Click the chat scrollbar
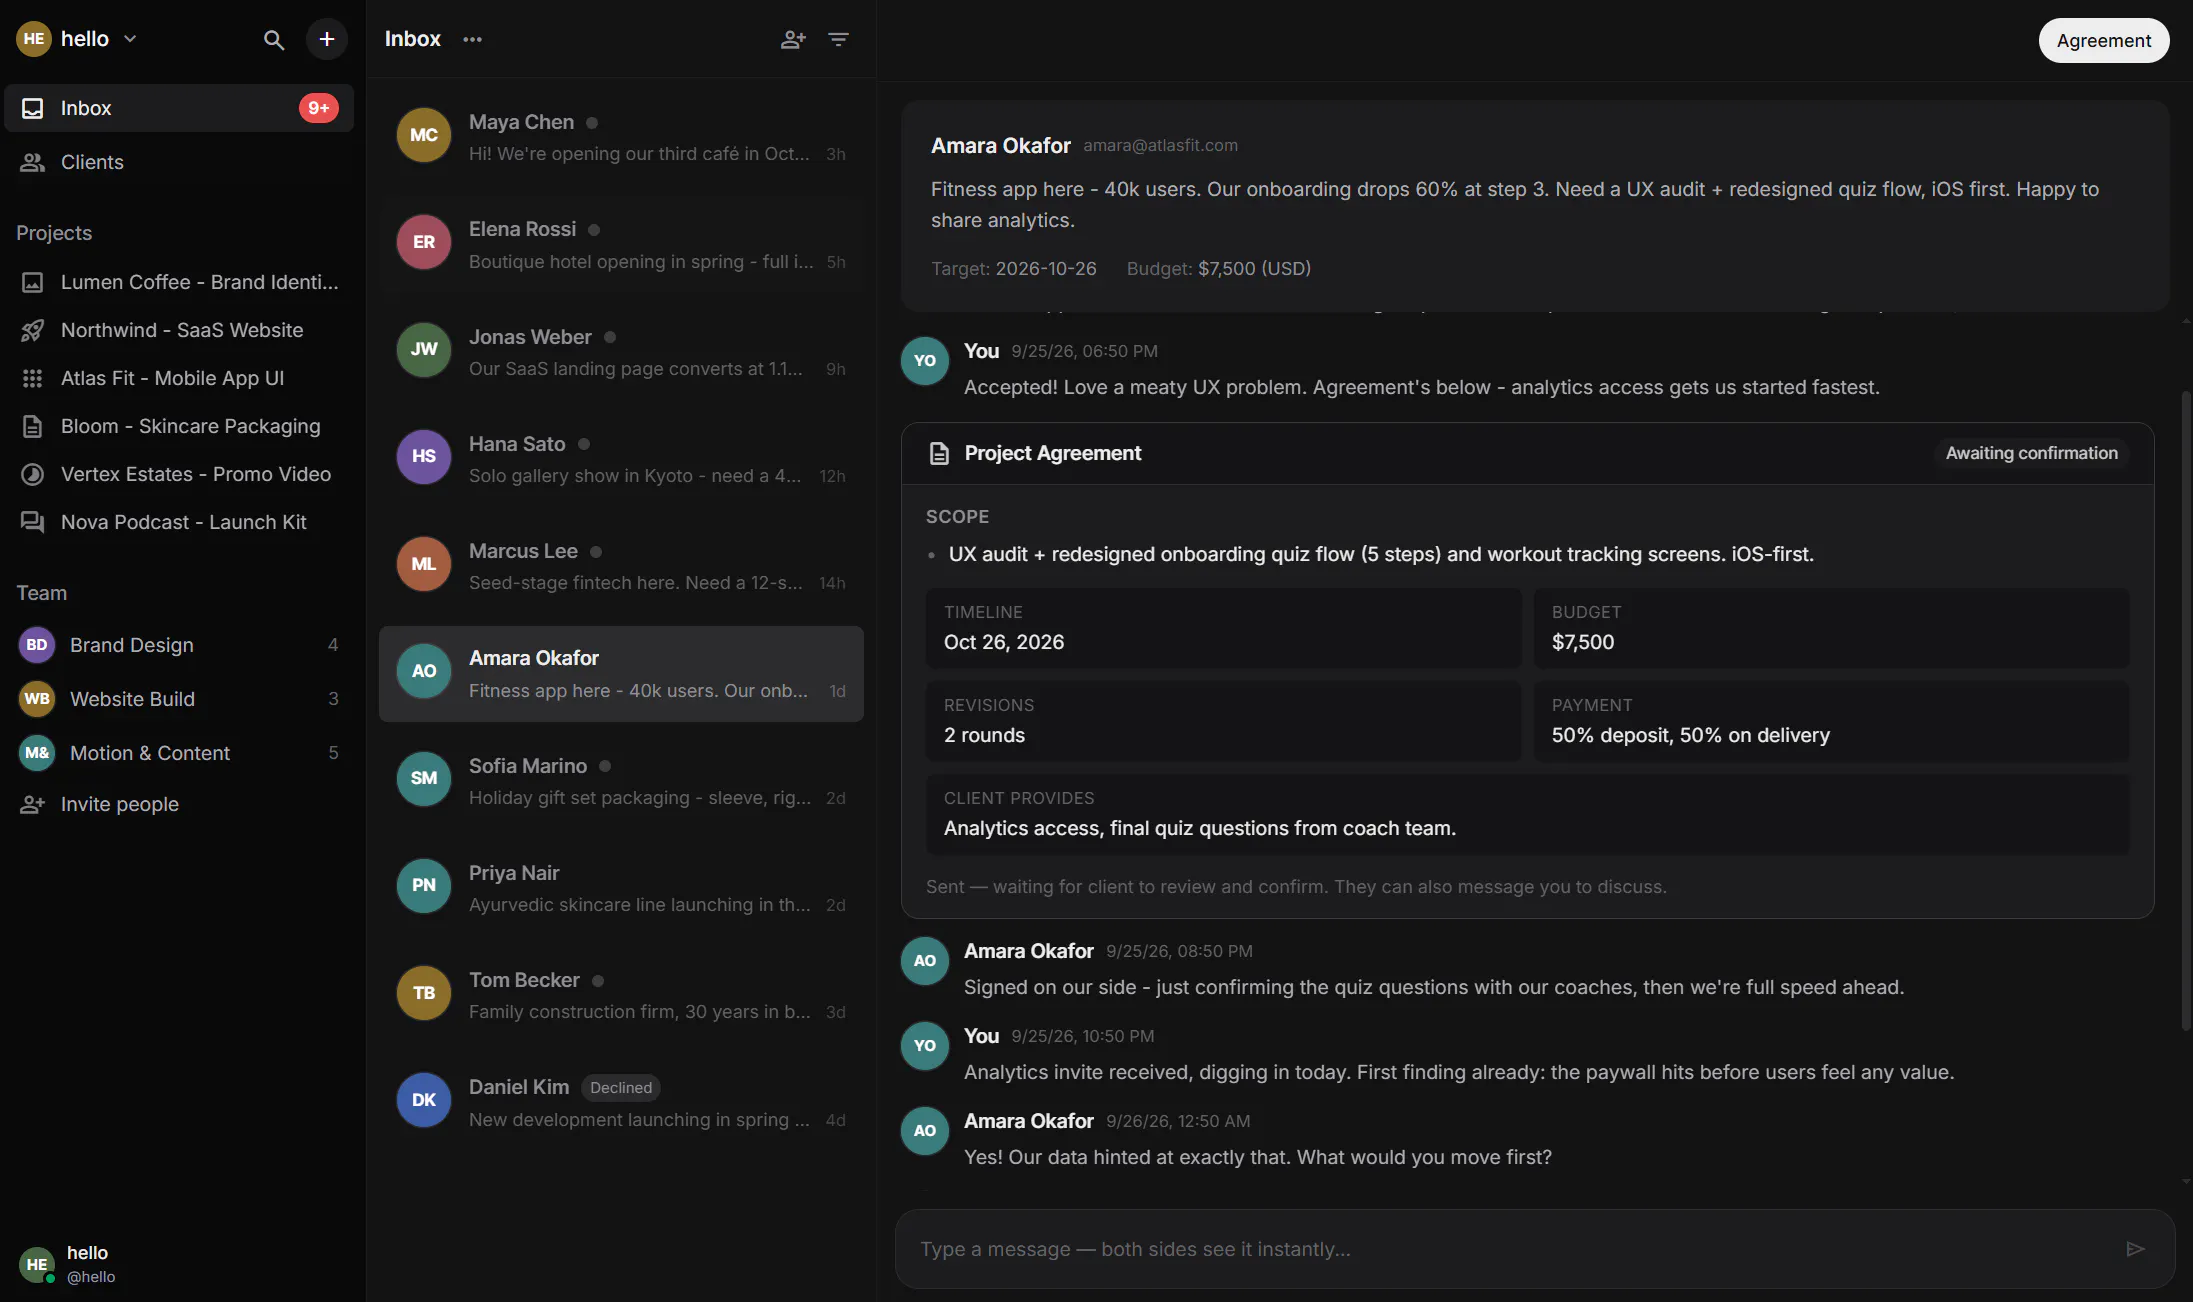This screenshot has width=2193, height=1302. click(2186, 710)
